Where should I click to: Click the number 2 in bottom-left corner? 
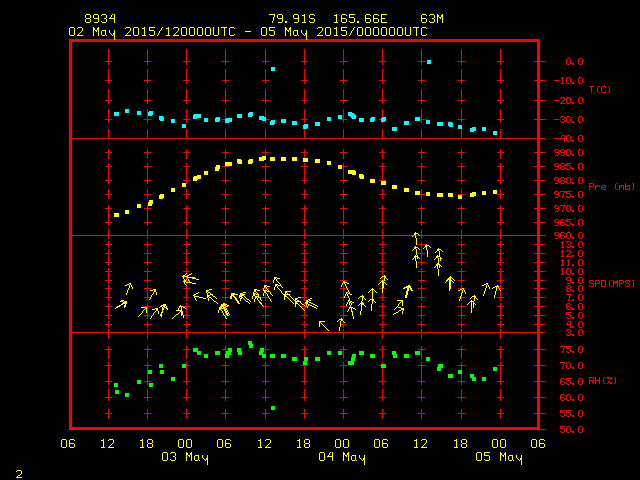[18, 471]
